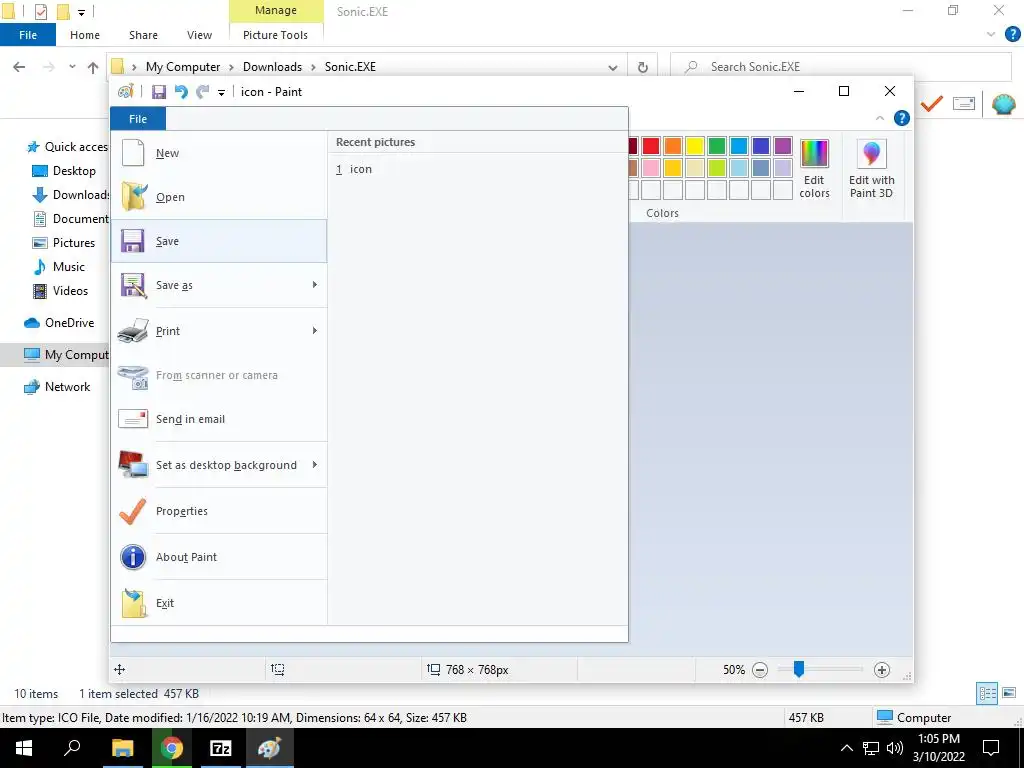This screenshot has width=1024, height=768.
Task: Click the Paint palette application icon
Action: point(125,92)
